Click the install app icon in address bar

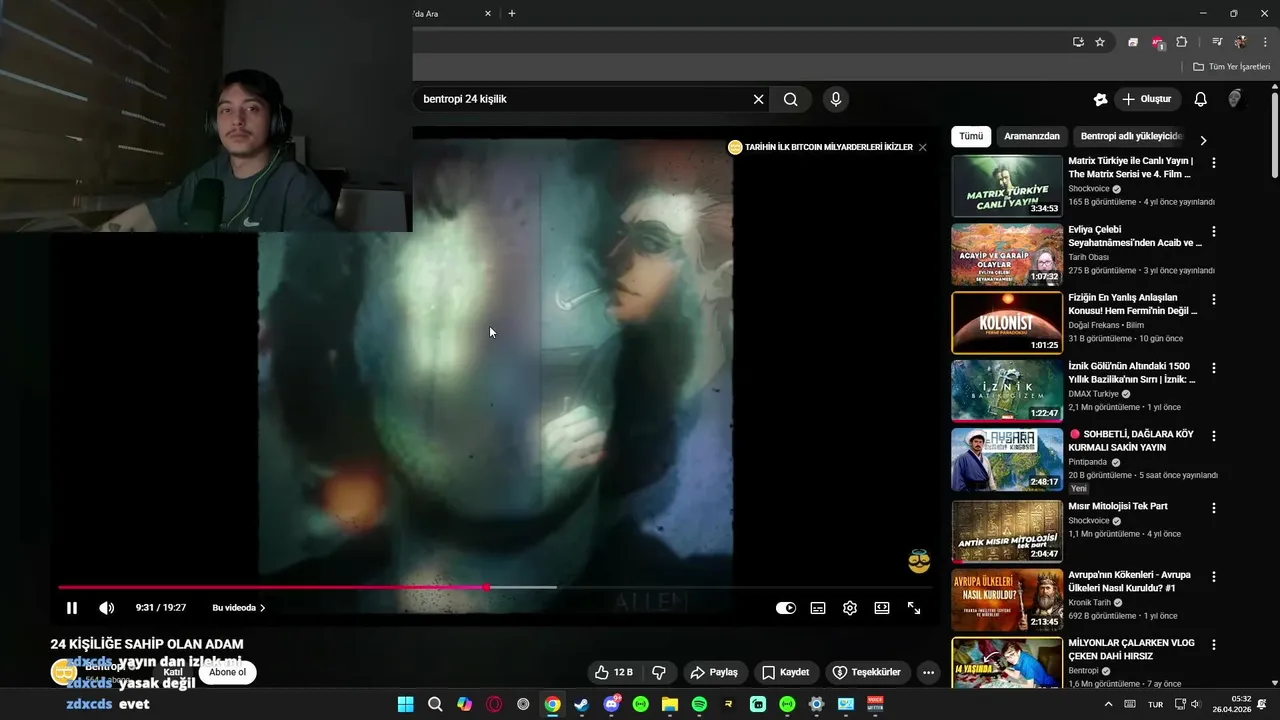pos(1078,42)
